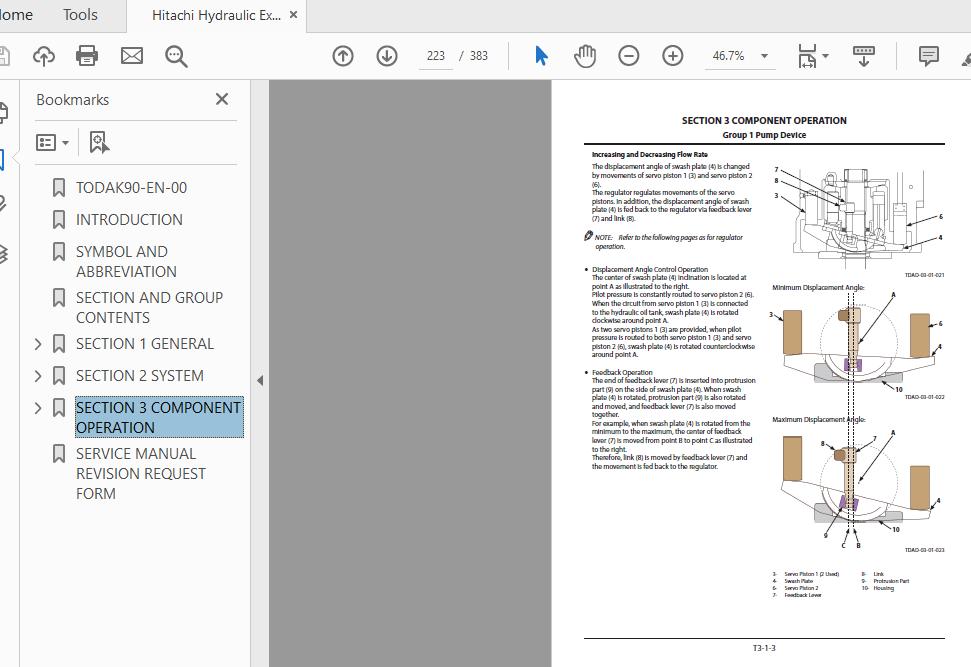Screen dimensions: 971x667
Task: Click the 'Minimum Displacement Angle:' figure label
Action: [818, 287]
